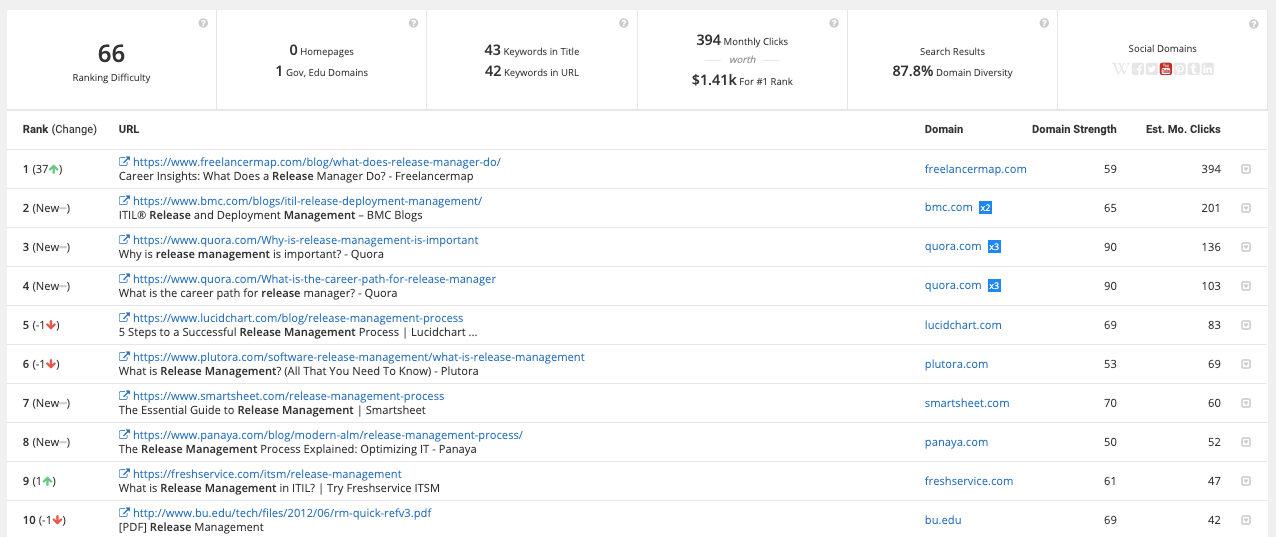Sort by Domain Strength column header

(1074, 129)
